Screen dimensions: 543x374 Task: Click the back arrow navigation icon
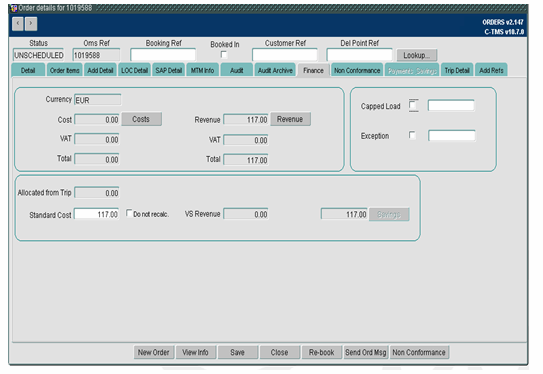click(18, 24)
